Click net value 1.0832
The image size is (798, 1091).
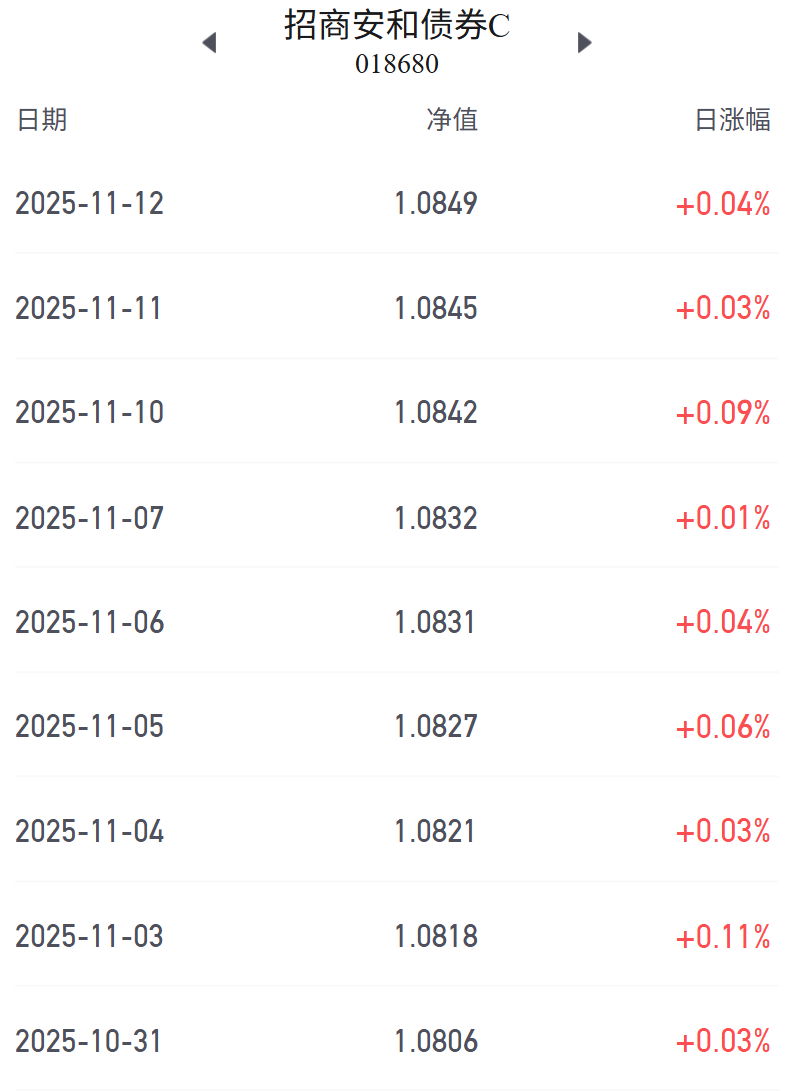tap(436, 518)
